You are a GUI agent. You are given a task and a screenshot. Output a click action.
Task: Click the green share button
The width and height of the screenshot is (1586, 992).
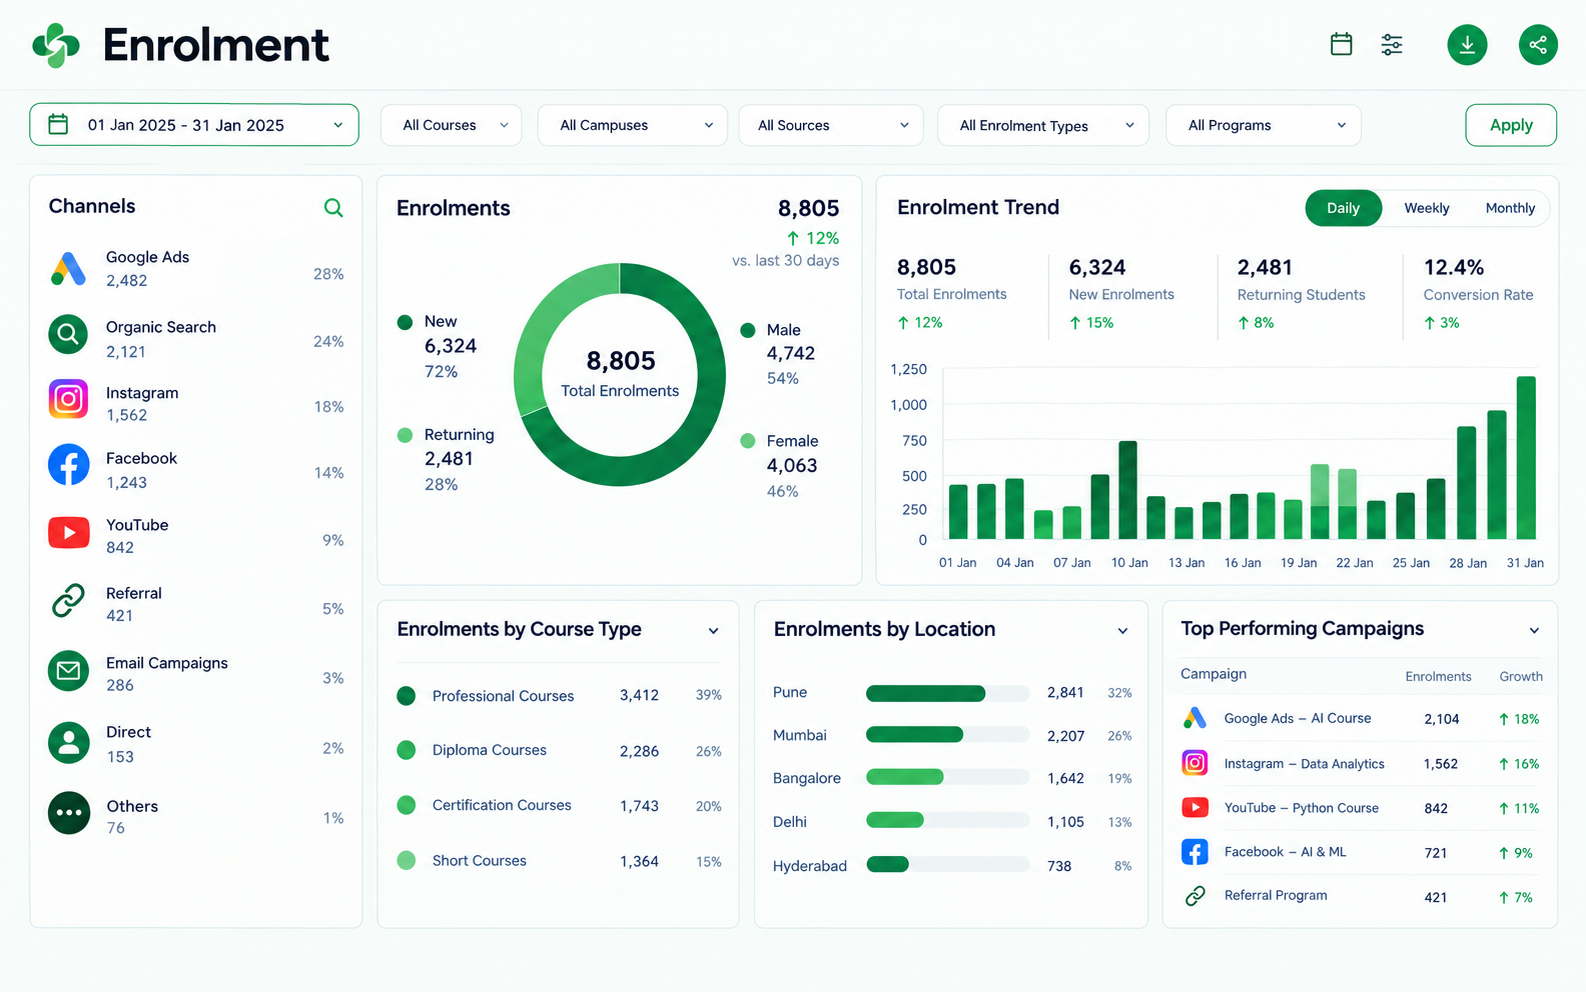[x=1538, y=45]
